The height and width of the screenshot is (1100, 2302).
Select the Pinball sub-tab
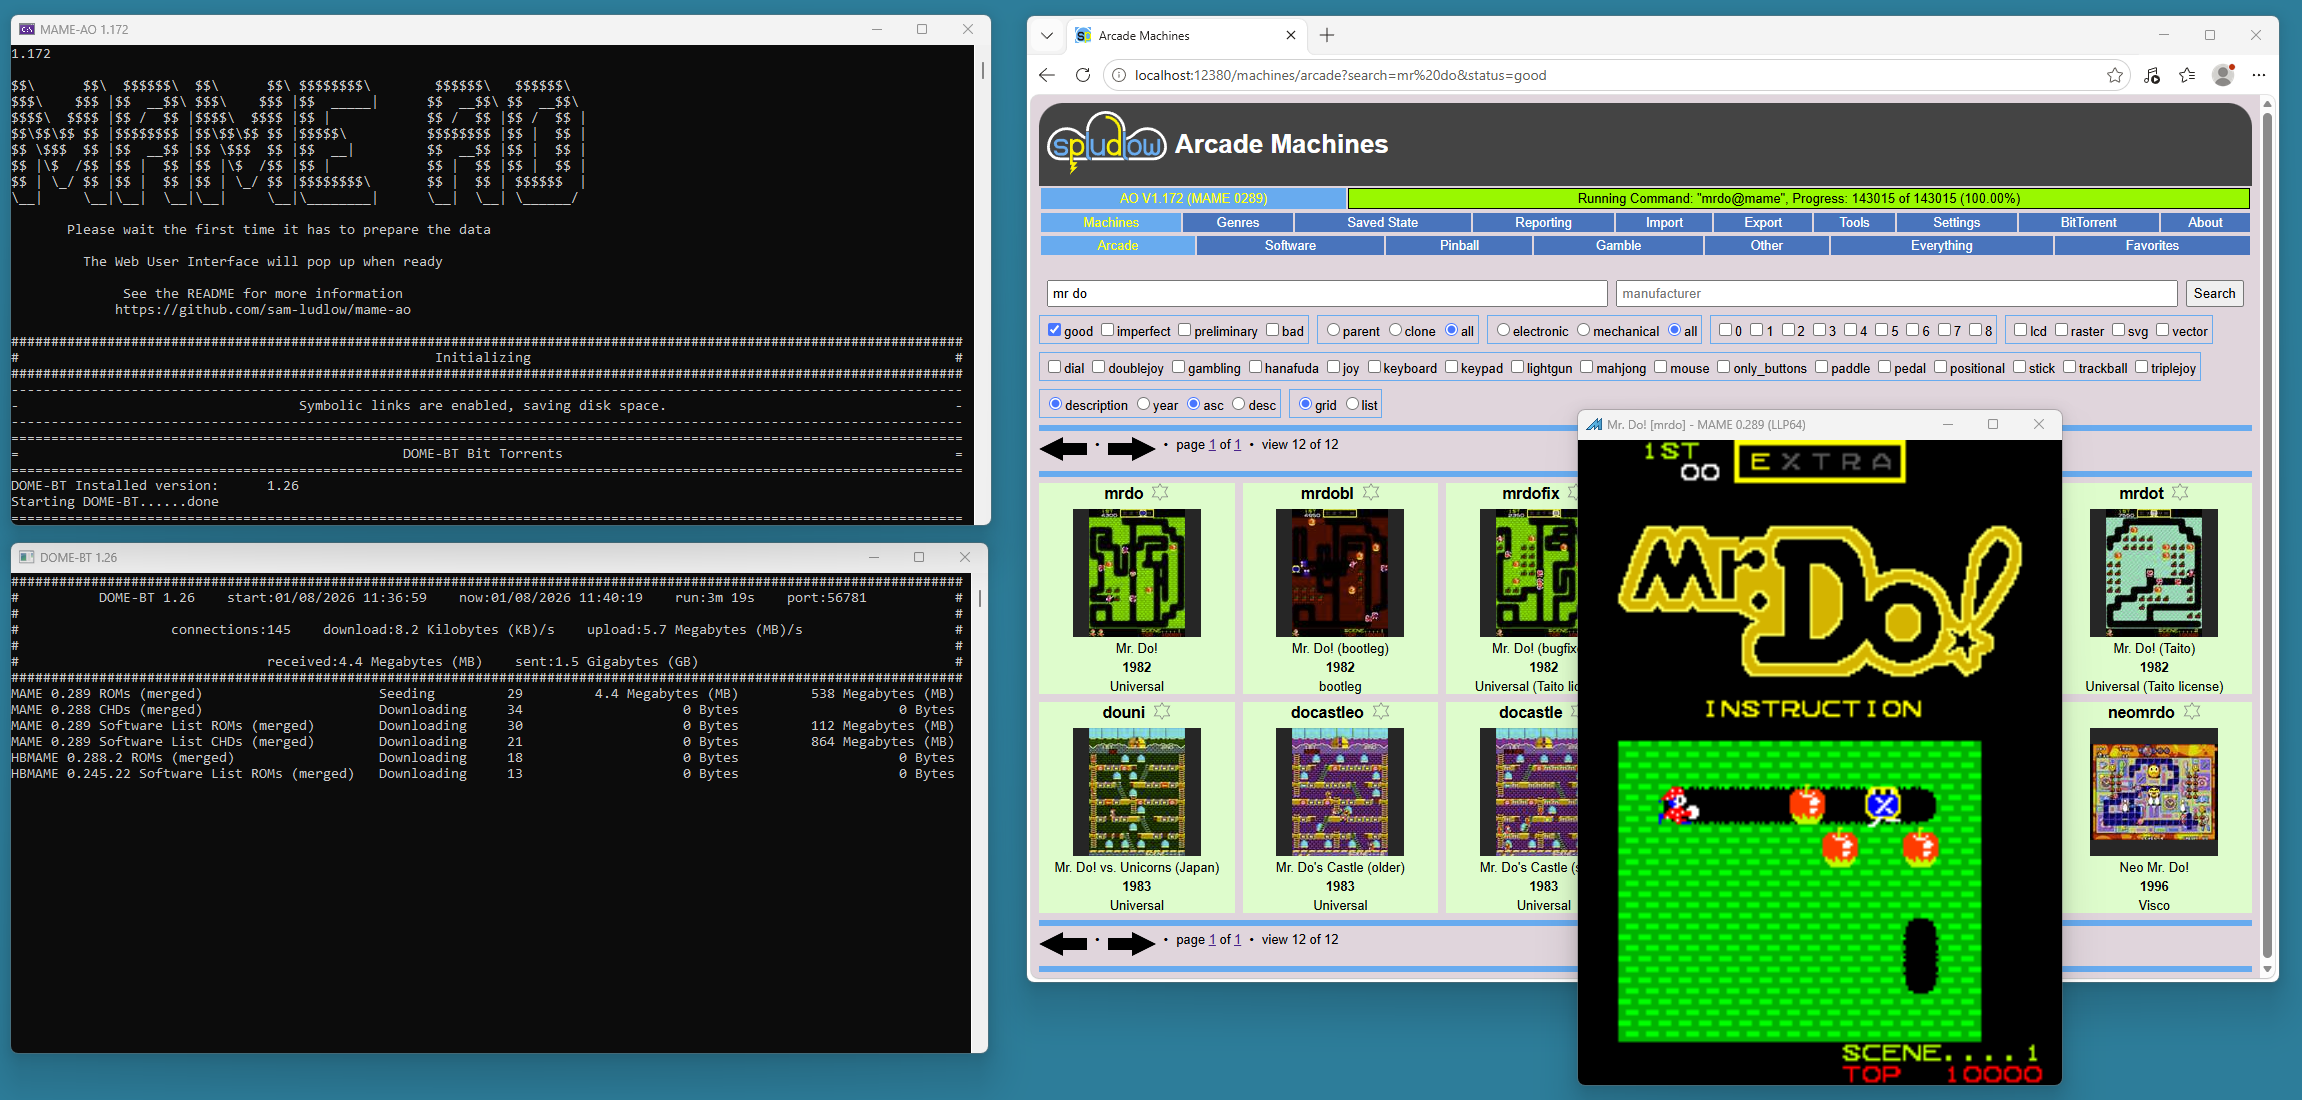1459,246
